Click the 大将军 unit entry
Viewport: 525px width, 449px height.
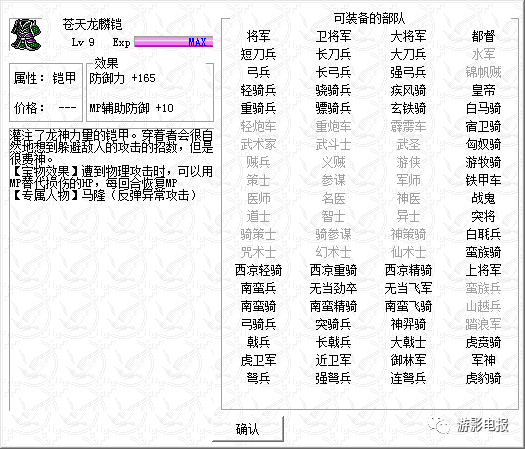click(x=408, y=36)
